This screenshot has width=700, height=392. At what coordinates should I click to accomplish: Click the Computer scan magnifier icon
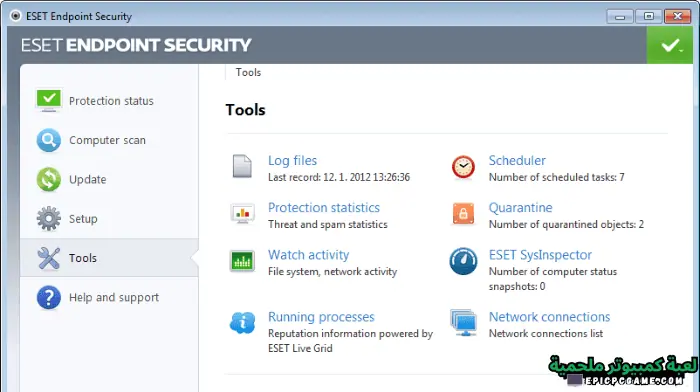(49, 140)
